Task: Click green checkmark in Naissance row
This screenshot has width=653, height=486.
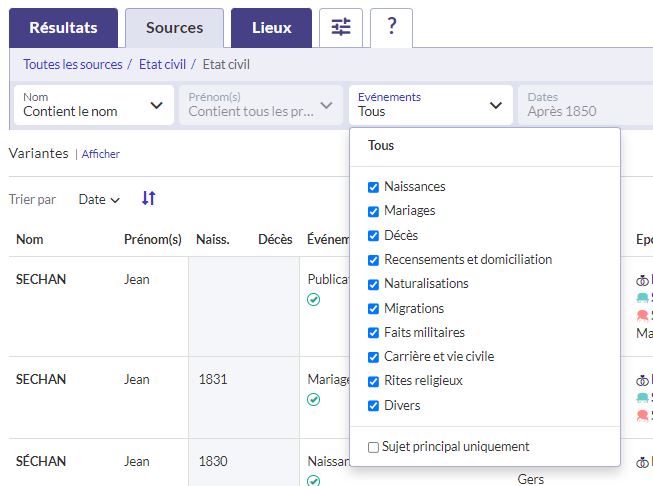Action: (x=314, y=481)
